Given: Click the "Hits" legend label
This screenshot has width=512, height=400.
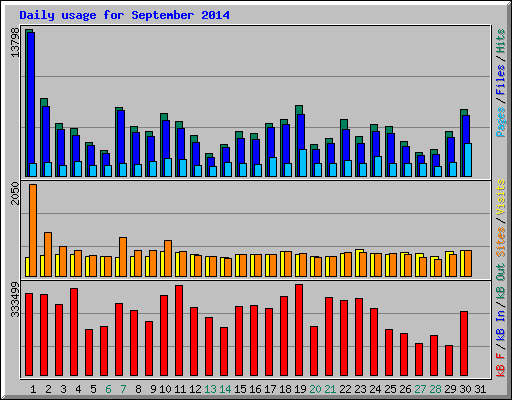Looking at the screenshot, I should pos(500,41).
